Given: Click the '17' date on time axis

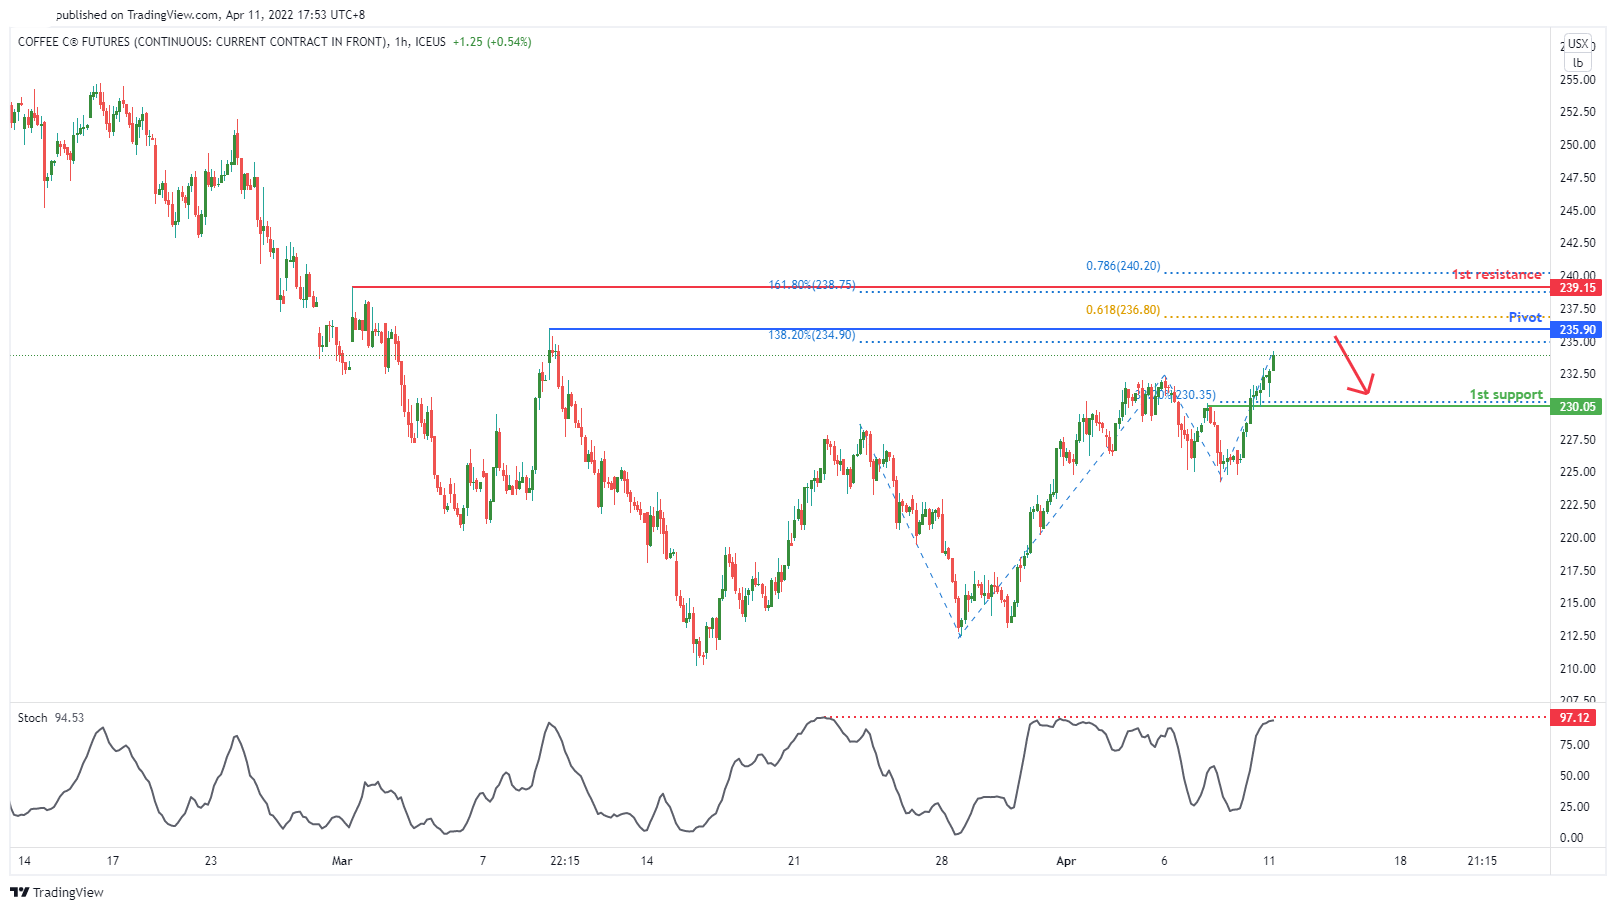Looking at the screenshot, I should [x=113, y=861].
